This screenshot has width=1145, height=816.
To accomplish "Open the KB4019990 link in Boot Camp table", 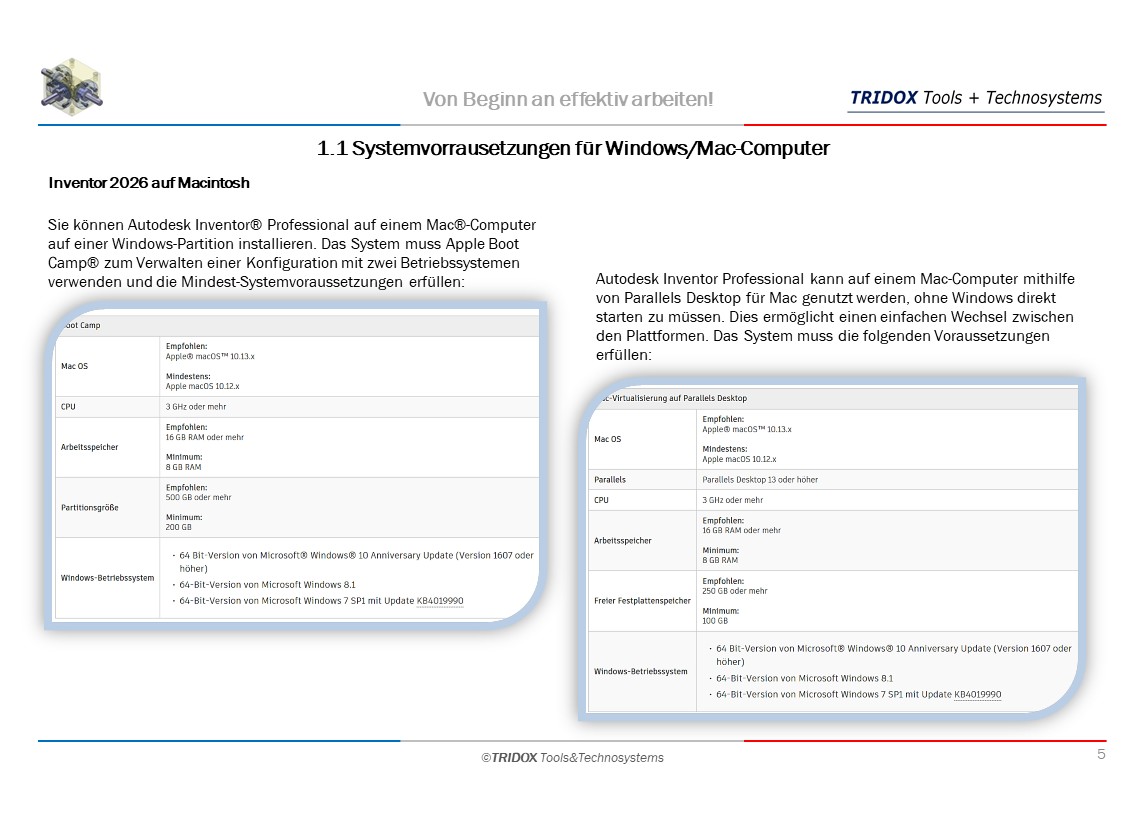I will pos(439,601).
